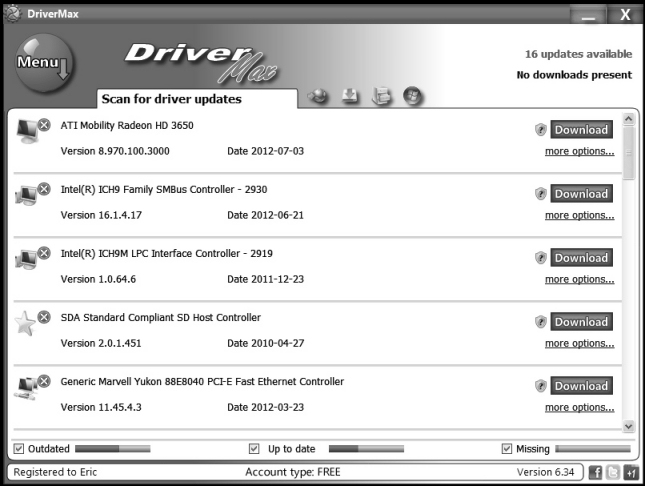Open the globe online tab icon
The height and width of the screenshot is (486, 645).
pos(318,96)
